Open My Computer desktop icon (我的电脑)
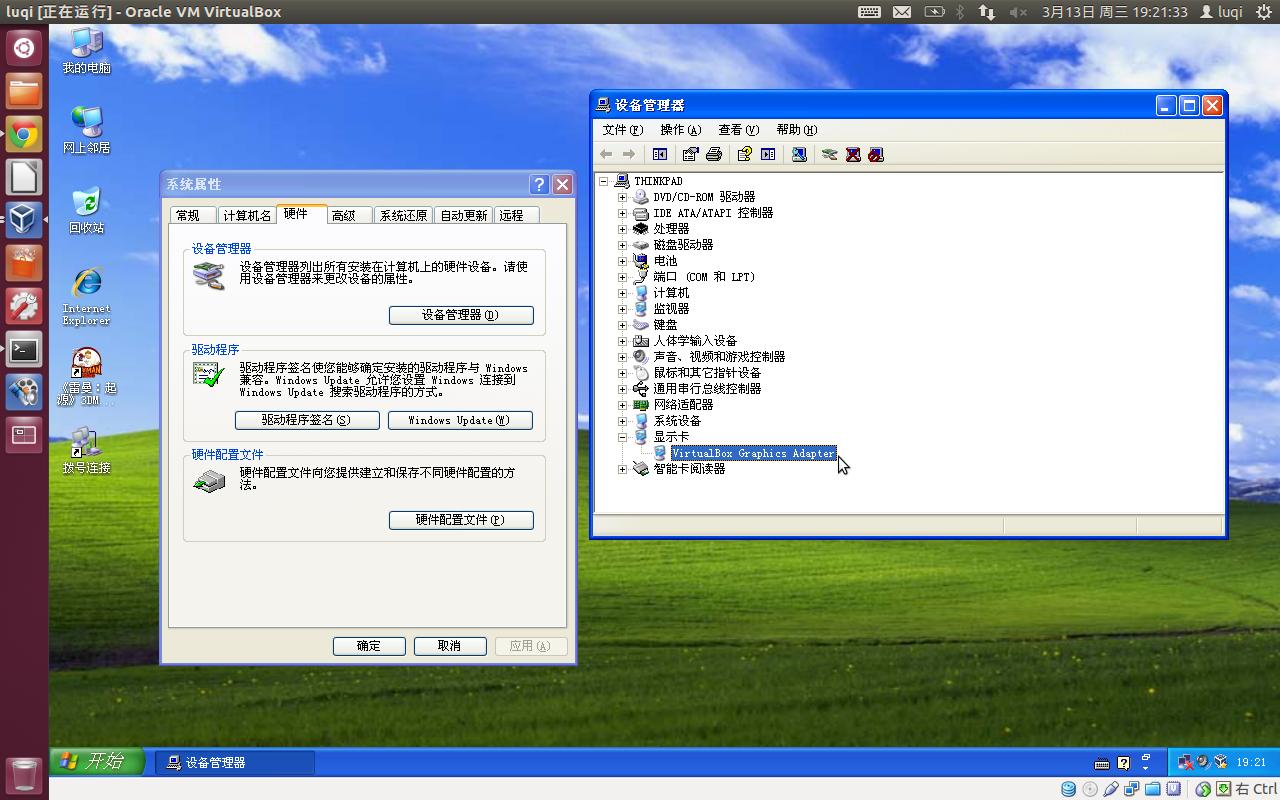 [87, 50]
